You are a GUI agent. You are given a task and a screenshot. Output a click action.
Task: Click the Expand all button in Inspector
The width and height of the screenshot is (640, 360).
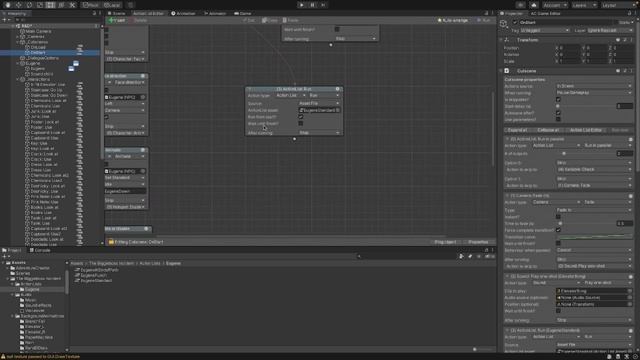(x=518, y=130)
